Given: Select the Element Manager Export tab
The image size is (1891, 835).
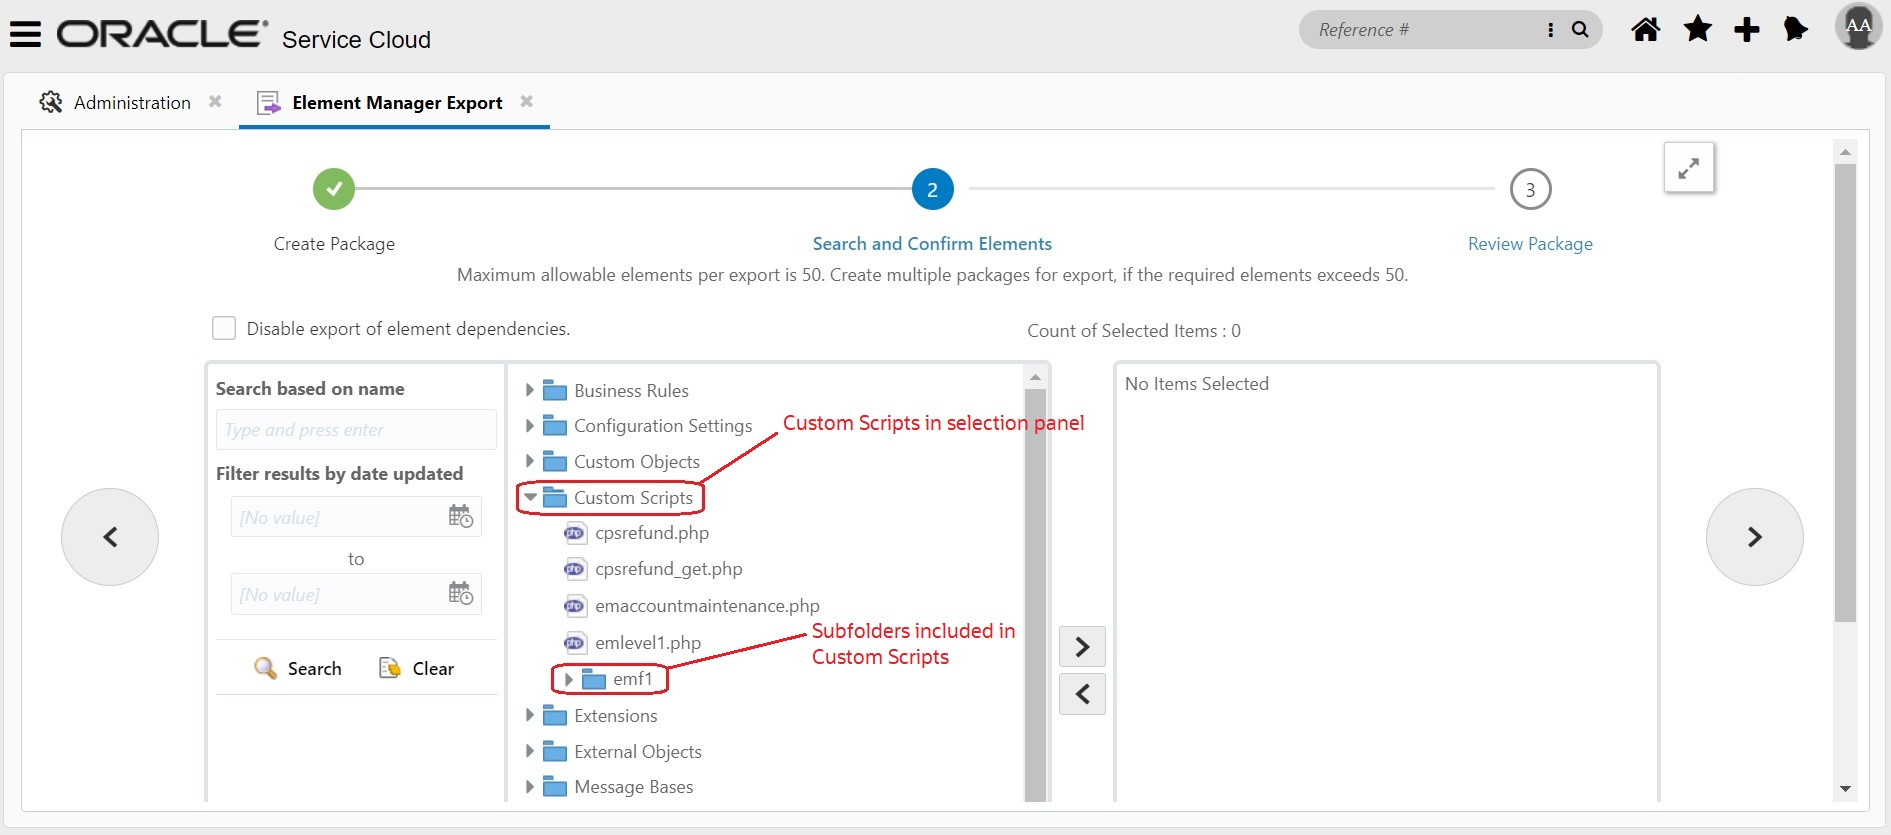Looking at the screenshot, I should [396, 103].
